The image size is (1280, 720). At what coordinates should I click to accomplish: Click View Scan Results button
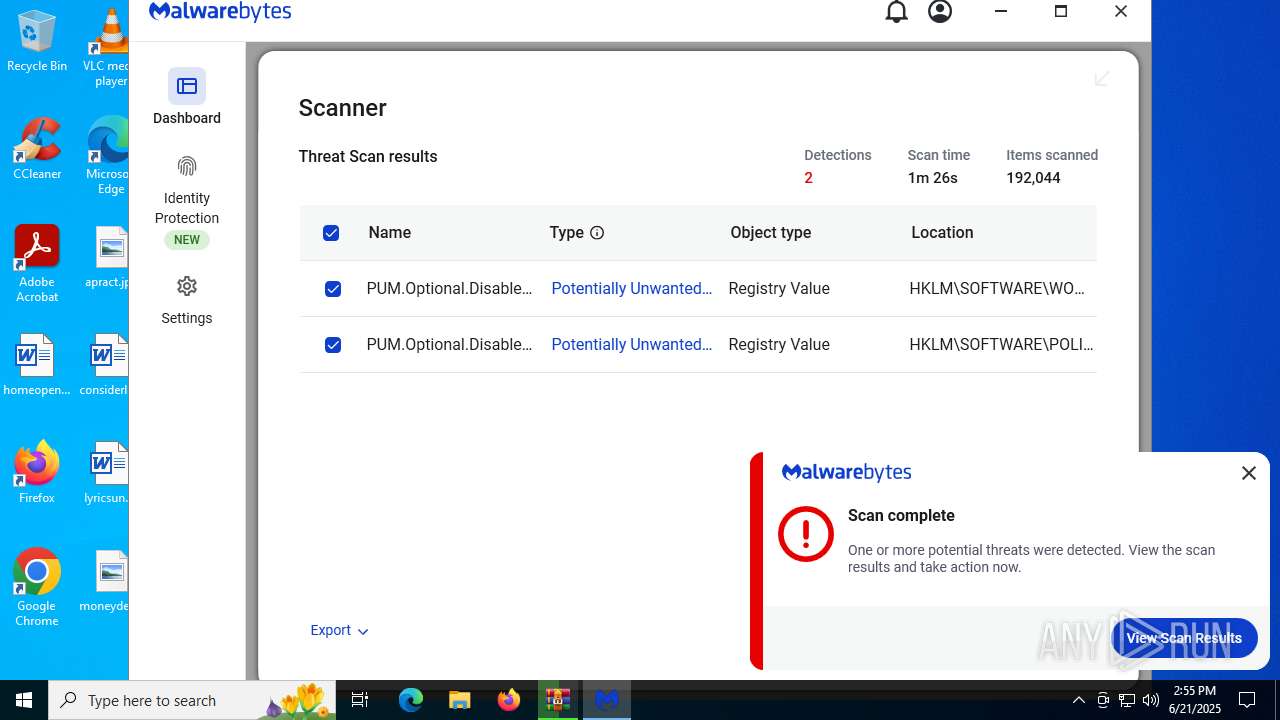click(1184, 638)
